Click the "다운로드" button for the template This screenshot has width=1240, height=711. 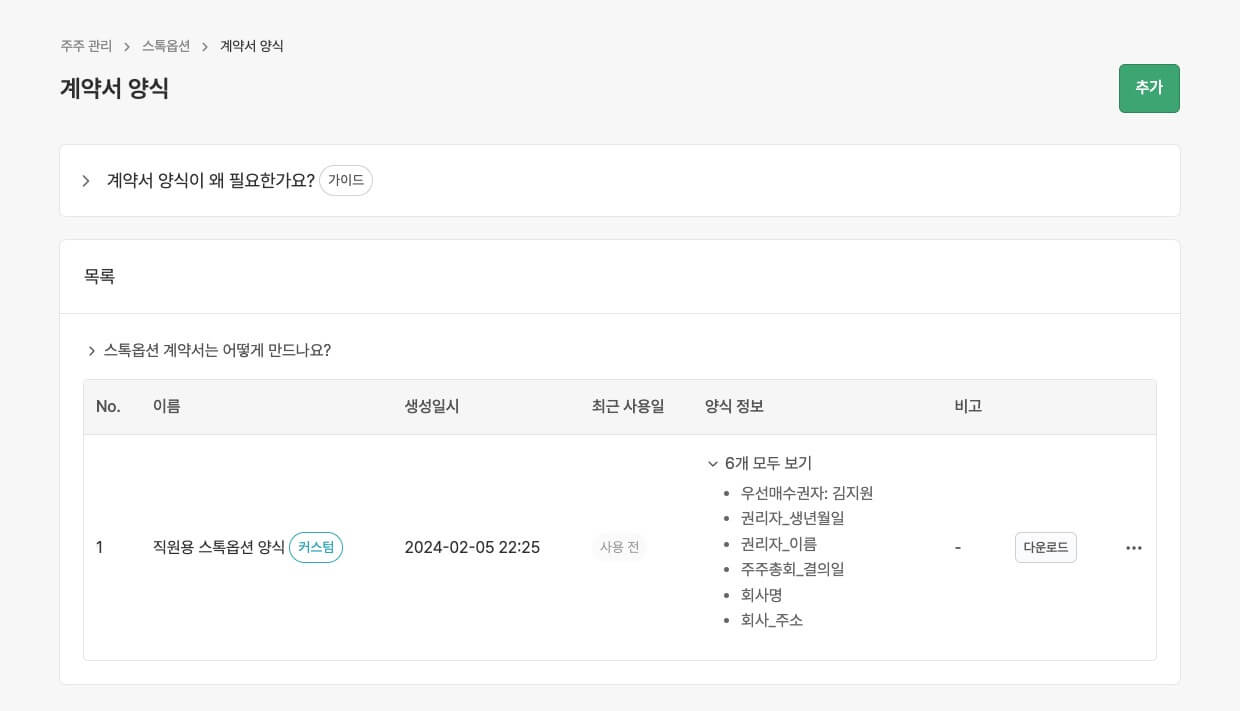[1046, 547]
